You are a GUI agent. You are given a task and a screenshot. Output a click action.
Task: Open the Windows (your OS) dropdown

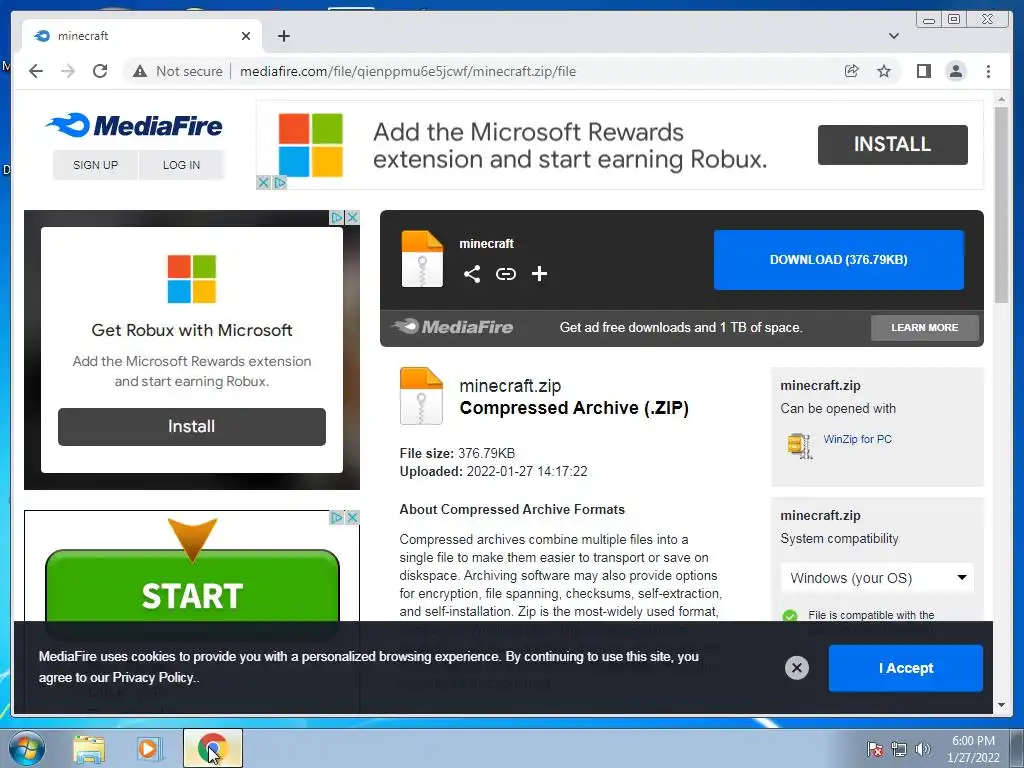point(877,578)
